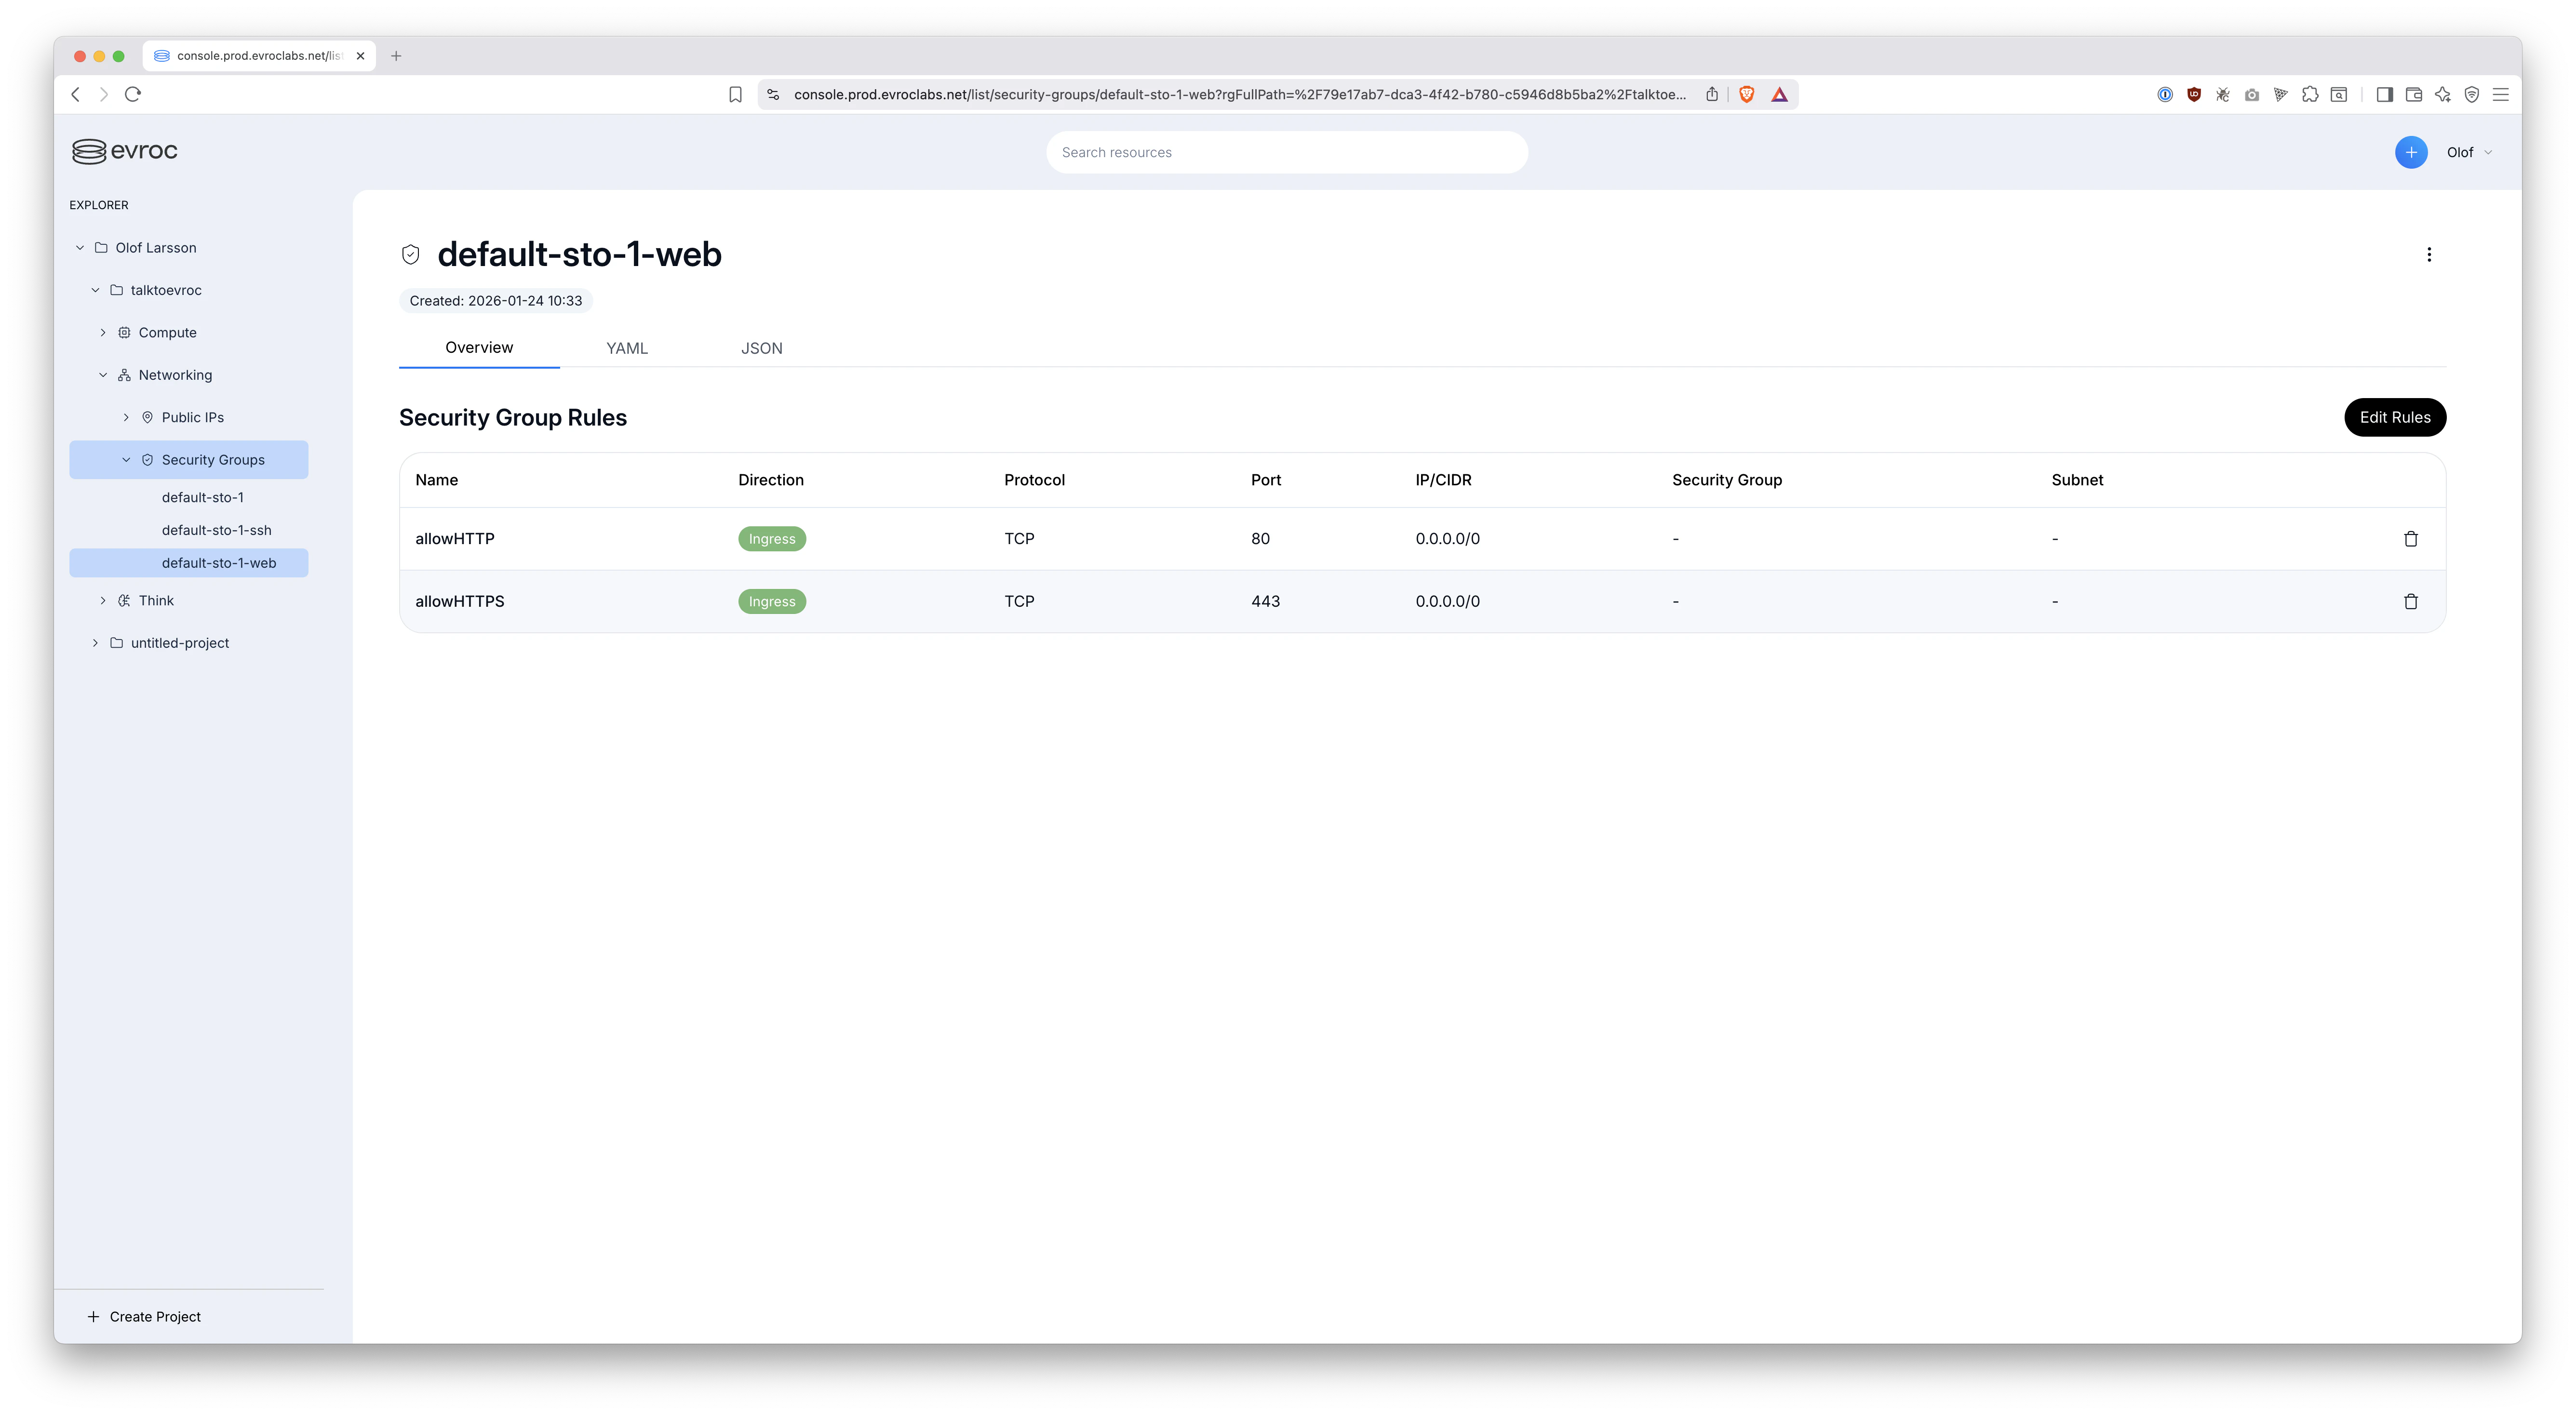Delete the allowHTTPS rule with trash icon

2410,601
